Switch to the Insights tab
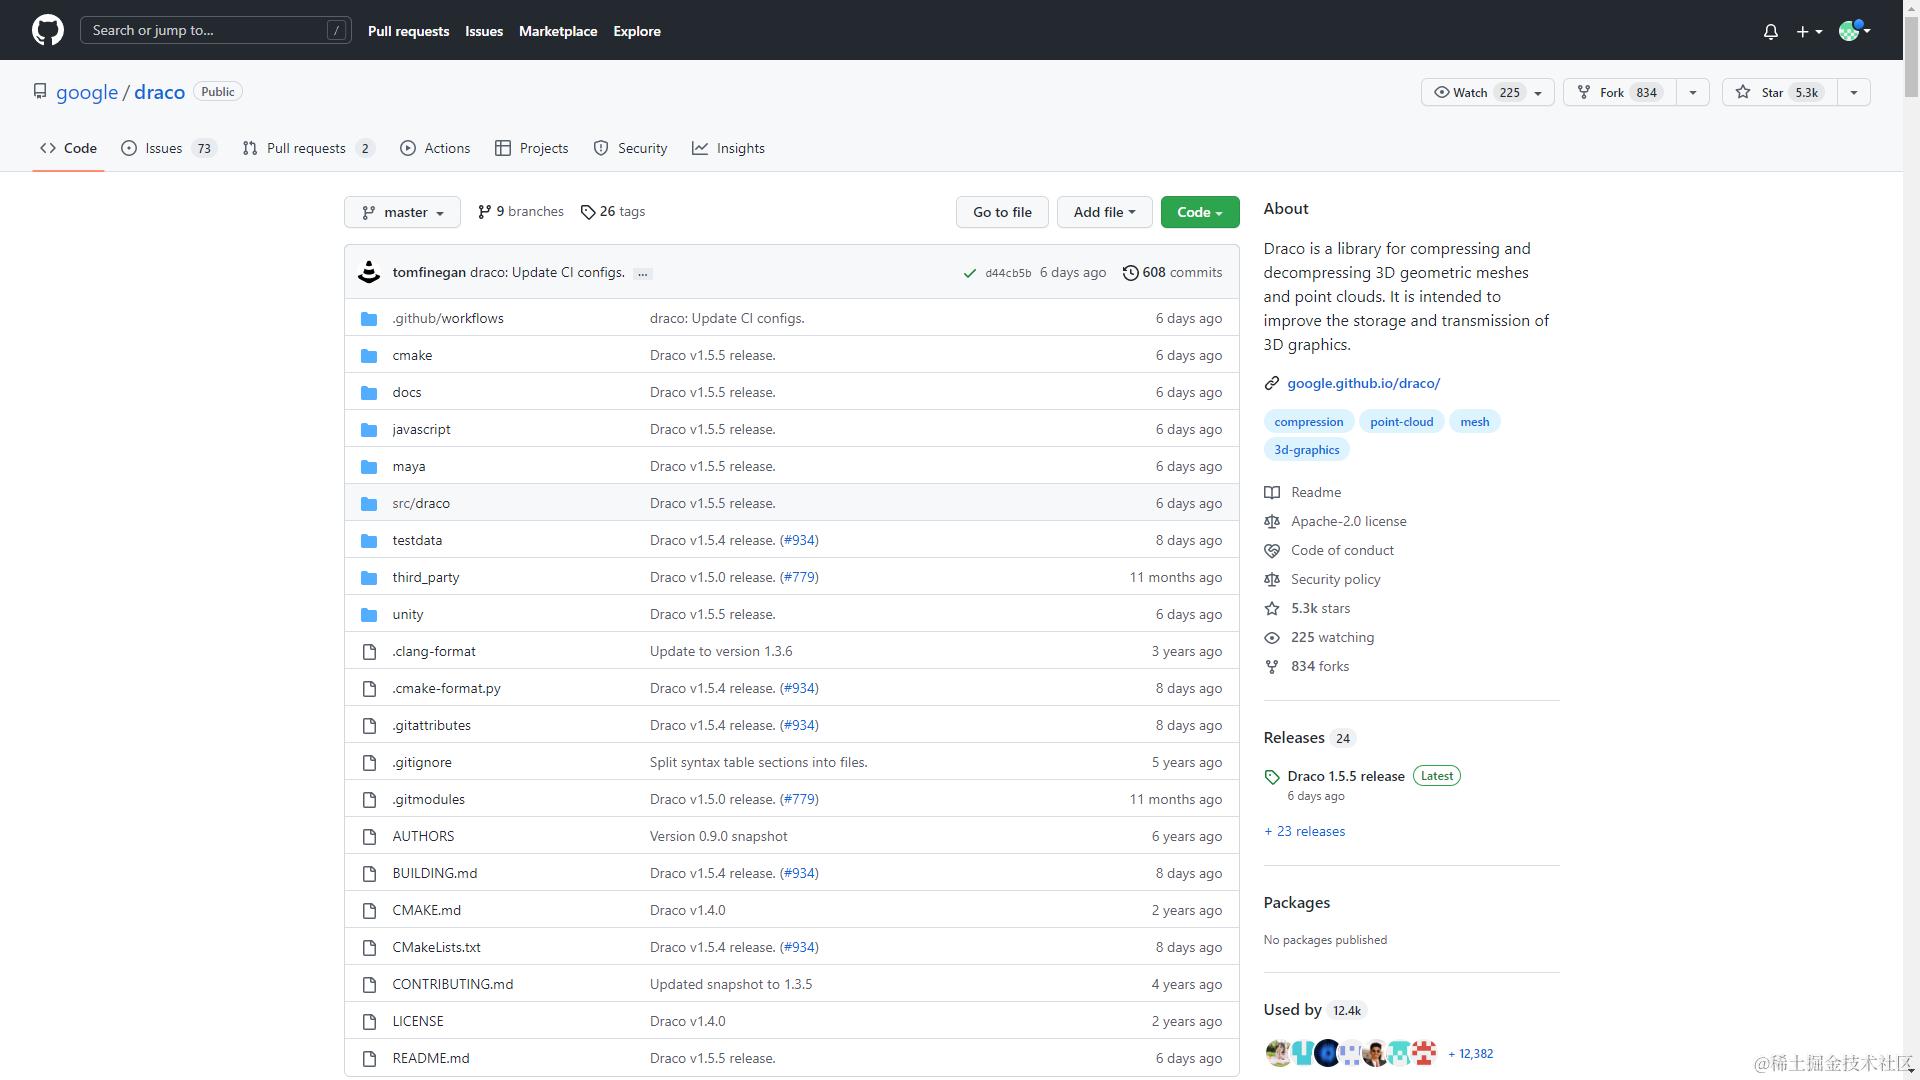The height and width of the screenshot is (1080, 1920). point(729,148)
